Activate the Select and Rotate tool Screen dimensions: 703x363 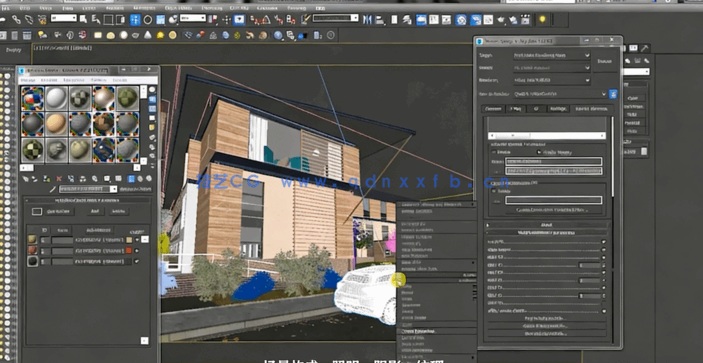(x=148, y=19)
